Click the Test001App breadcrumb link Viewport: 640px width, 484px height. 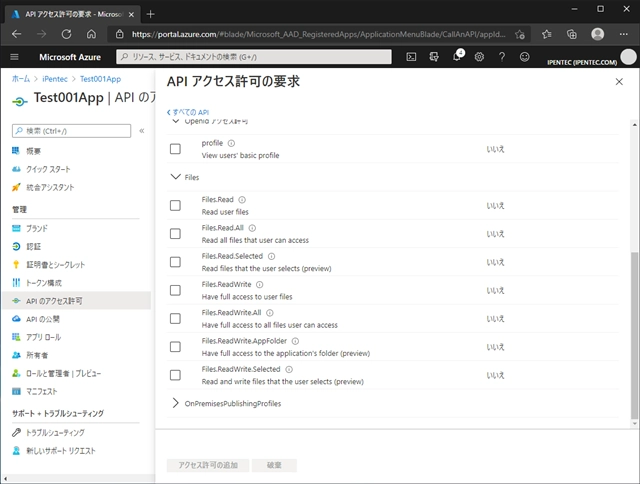tap(100, 79)
